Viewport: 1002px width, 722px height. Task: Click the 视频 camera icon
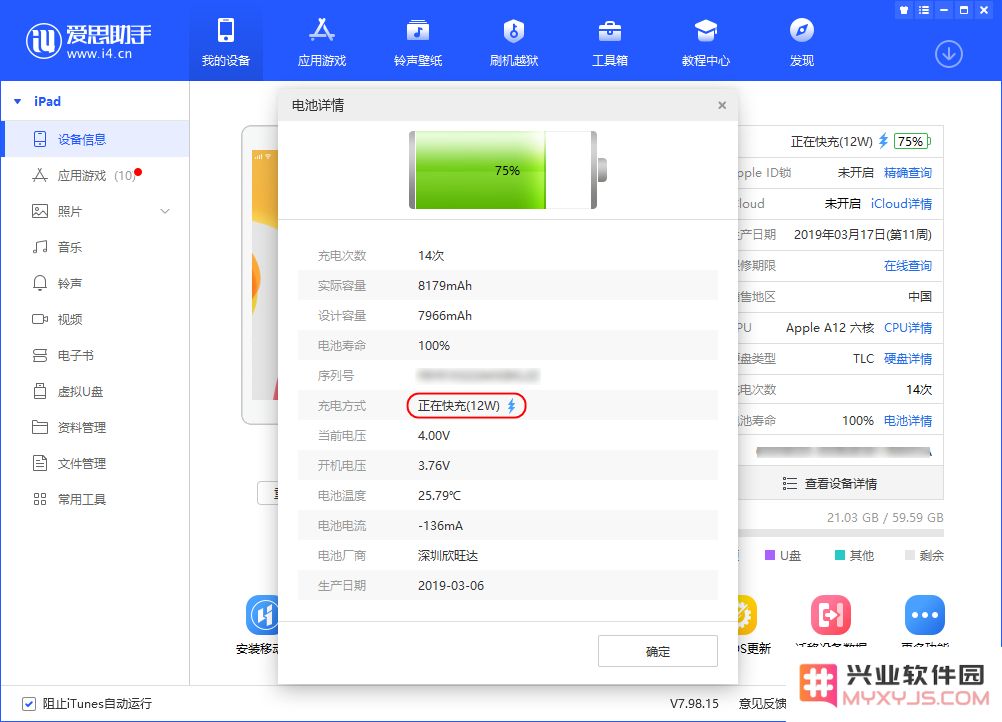click(x=40, y=319)
